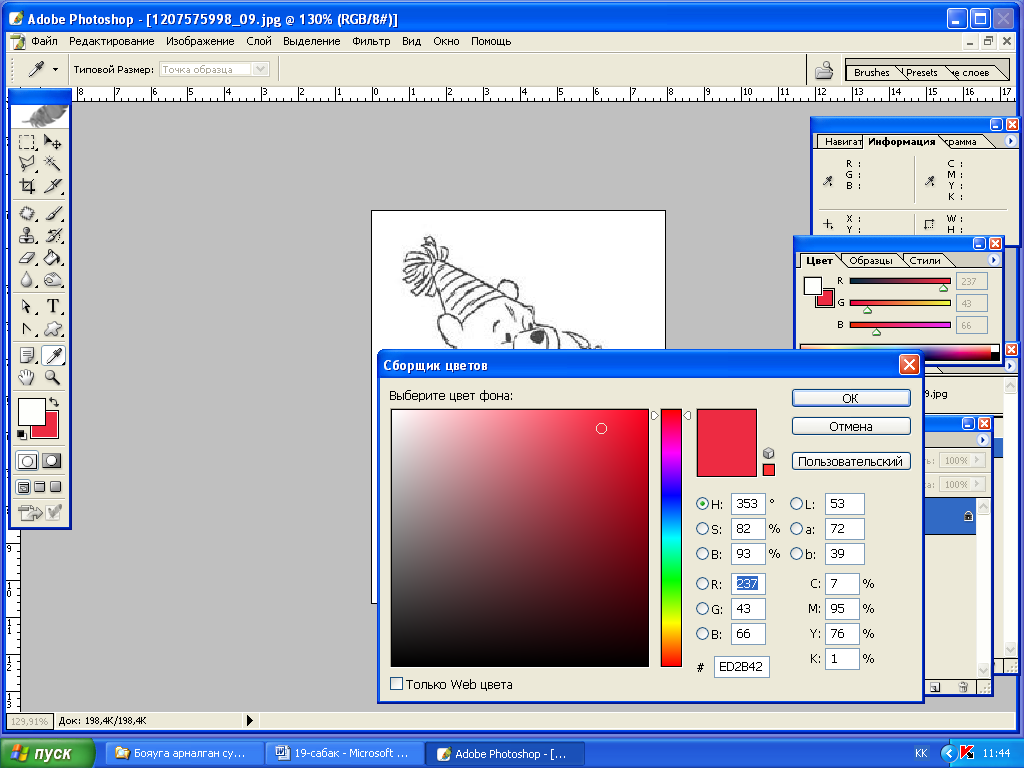
Task: Click the hex color field ED2B42
Action: coord(741,667)
